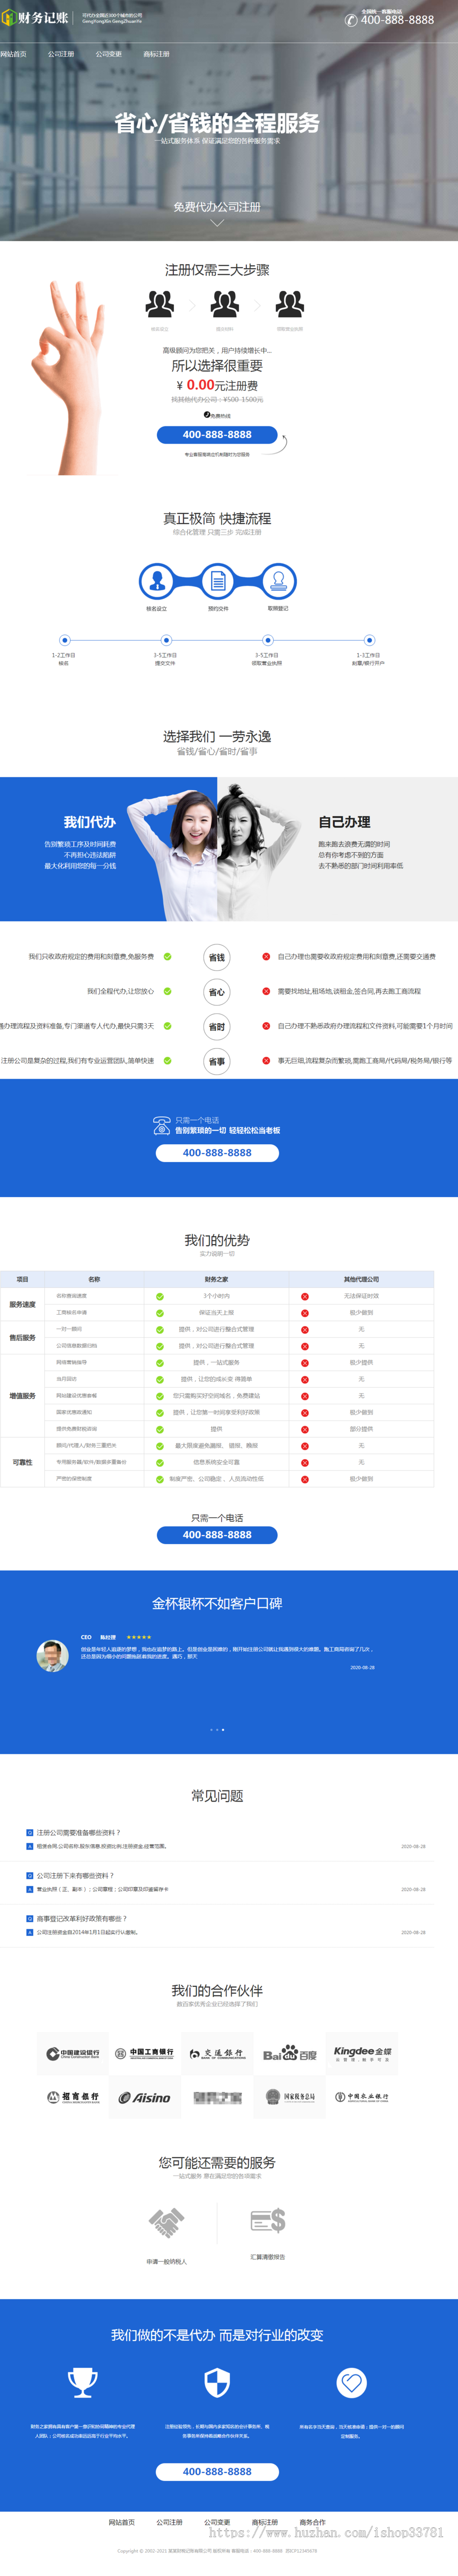Click the 省钱 circular badge
The image size is (458, 2576).
(217, 958)
